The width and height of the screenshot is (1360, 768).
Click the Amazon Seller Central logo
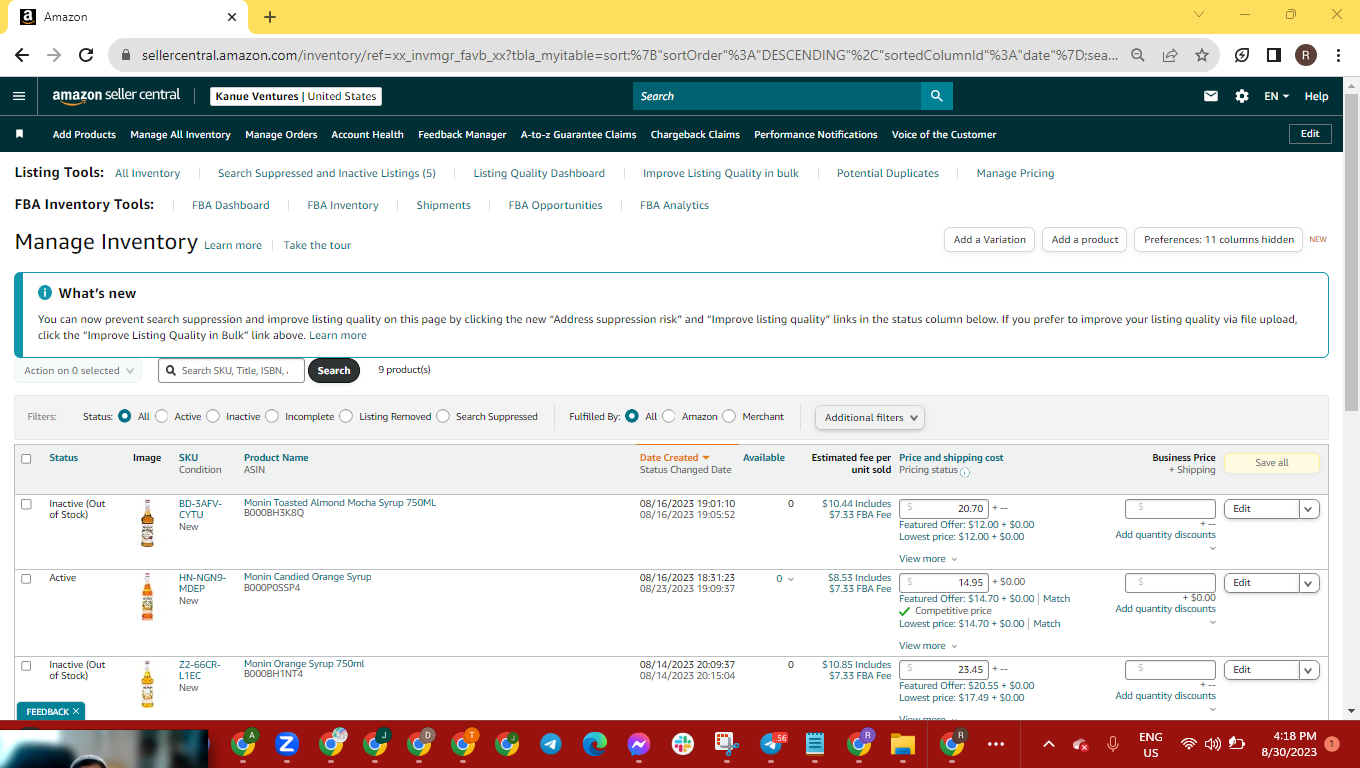(x=116, y=96)
